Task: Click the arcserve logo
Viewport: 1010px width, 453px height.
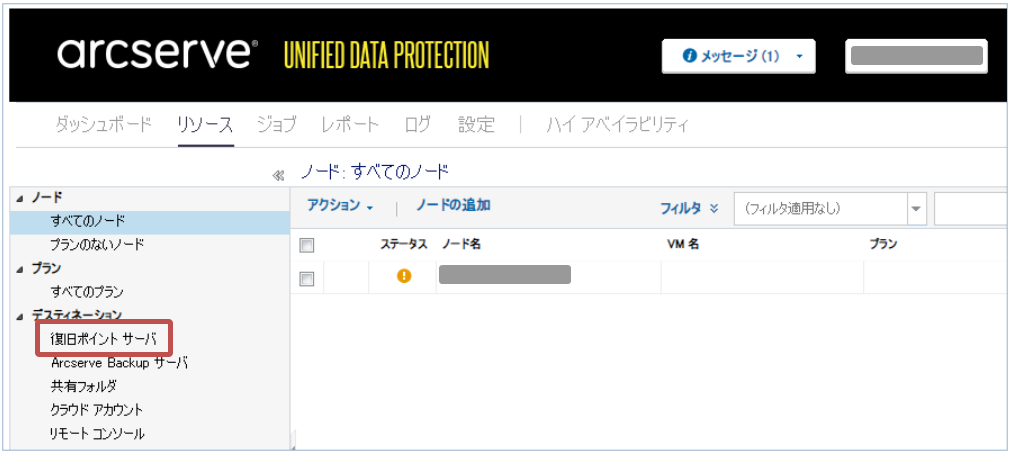Action: (x=157, y=54)
